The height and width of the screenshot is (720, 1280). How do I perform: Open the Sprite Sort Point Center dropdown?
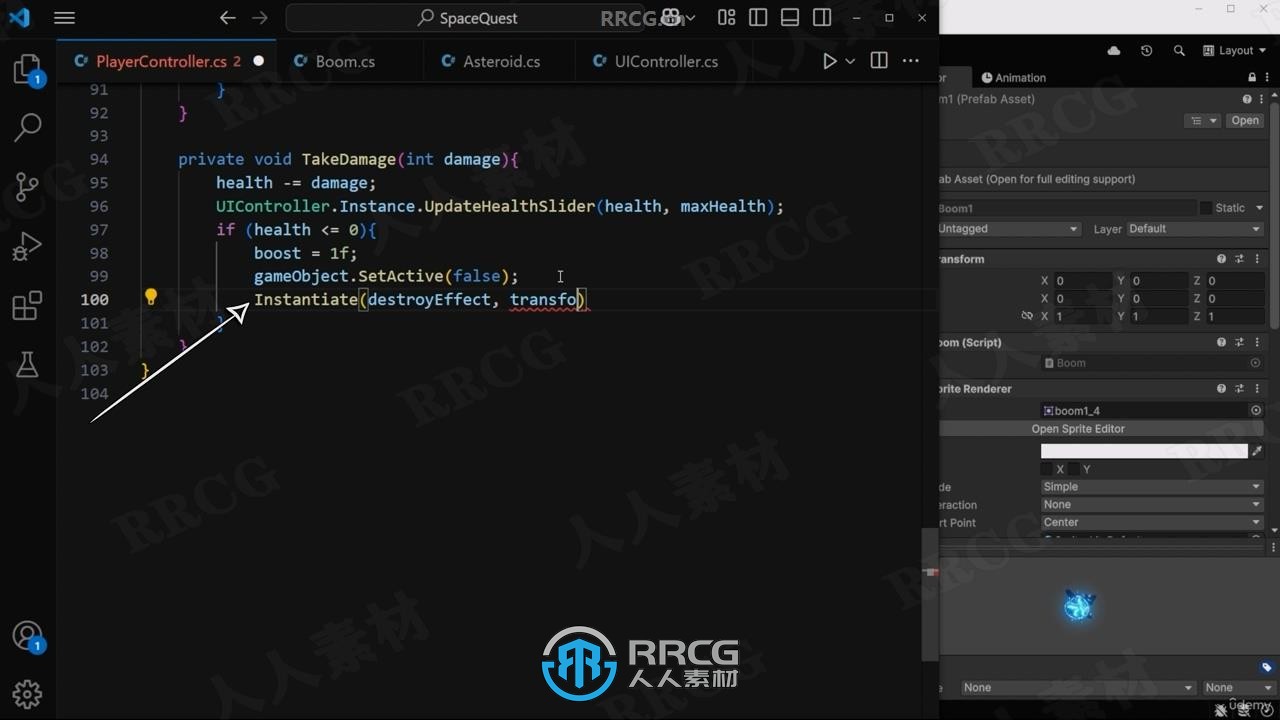point(1152,523)
